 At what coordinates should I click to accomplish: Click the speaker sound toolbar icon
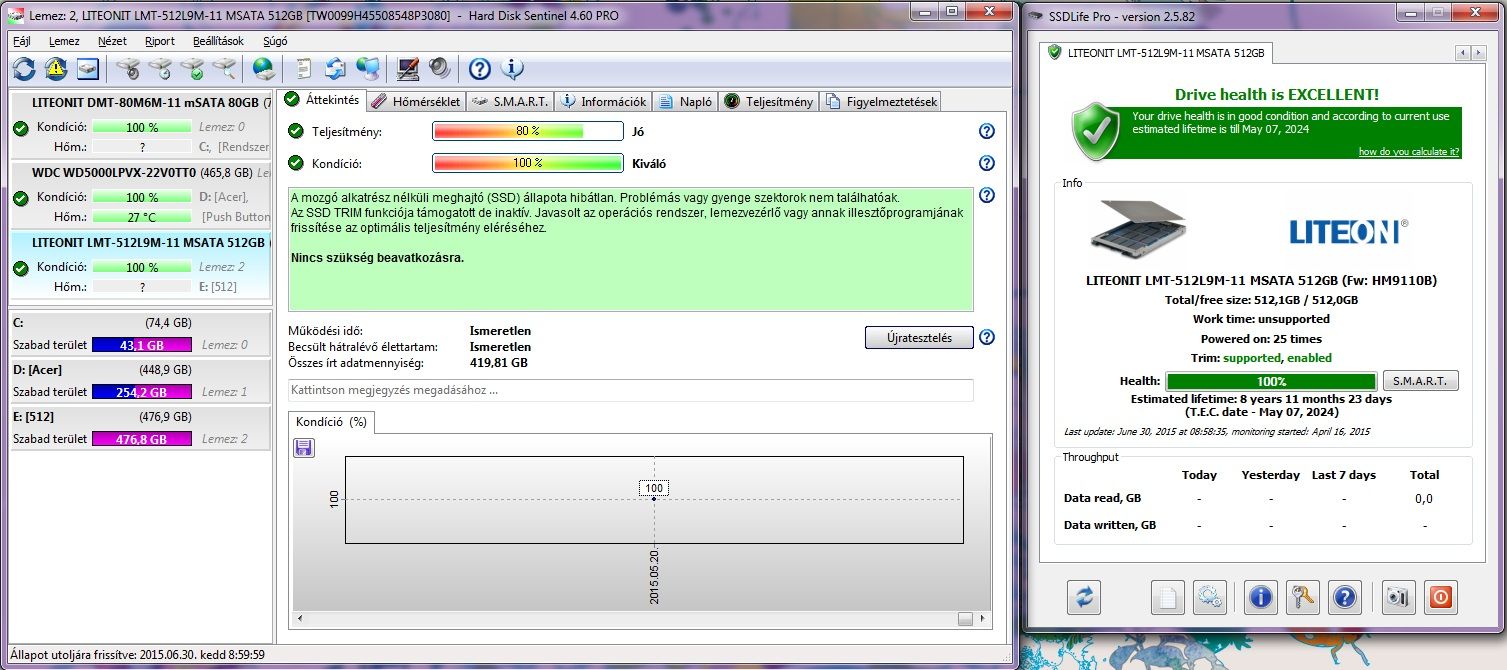click(440, 69)
